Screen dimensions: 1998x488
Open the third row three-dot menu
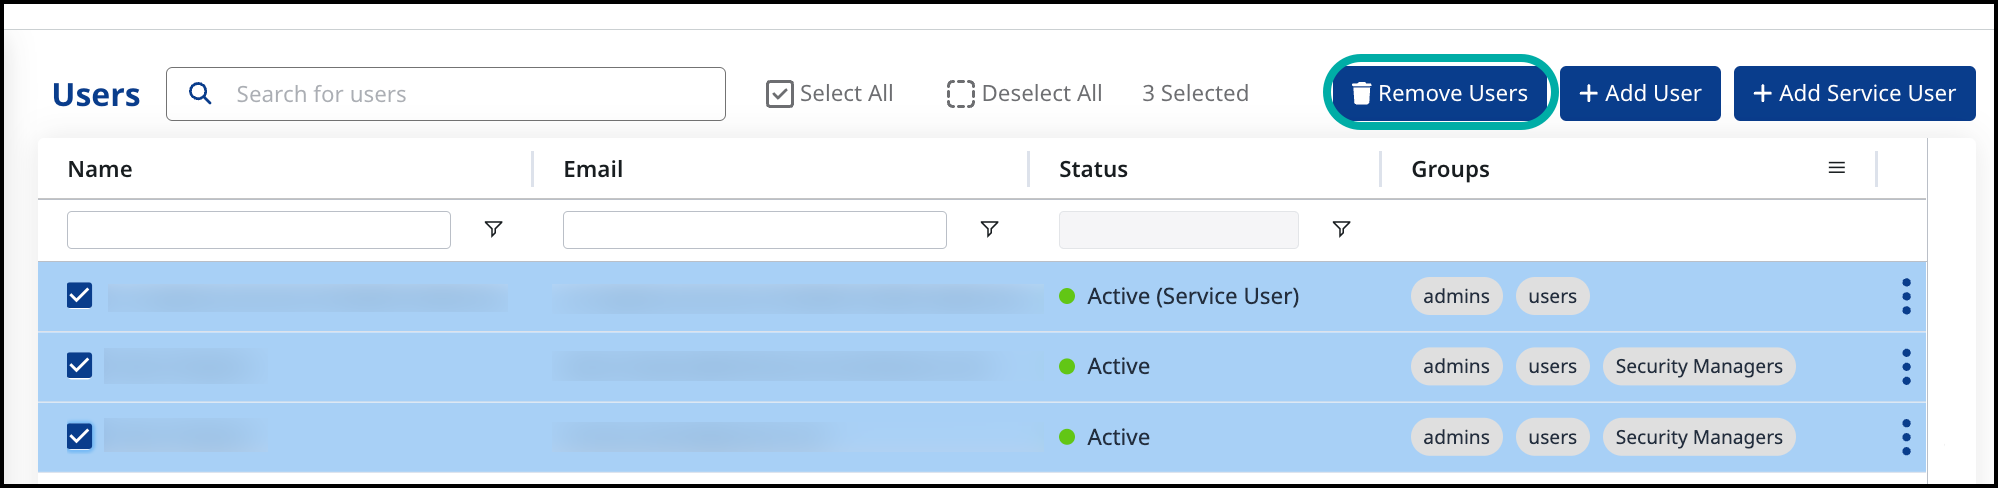coord(1906,437)
